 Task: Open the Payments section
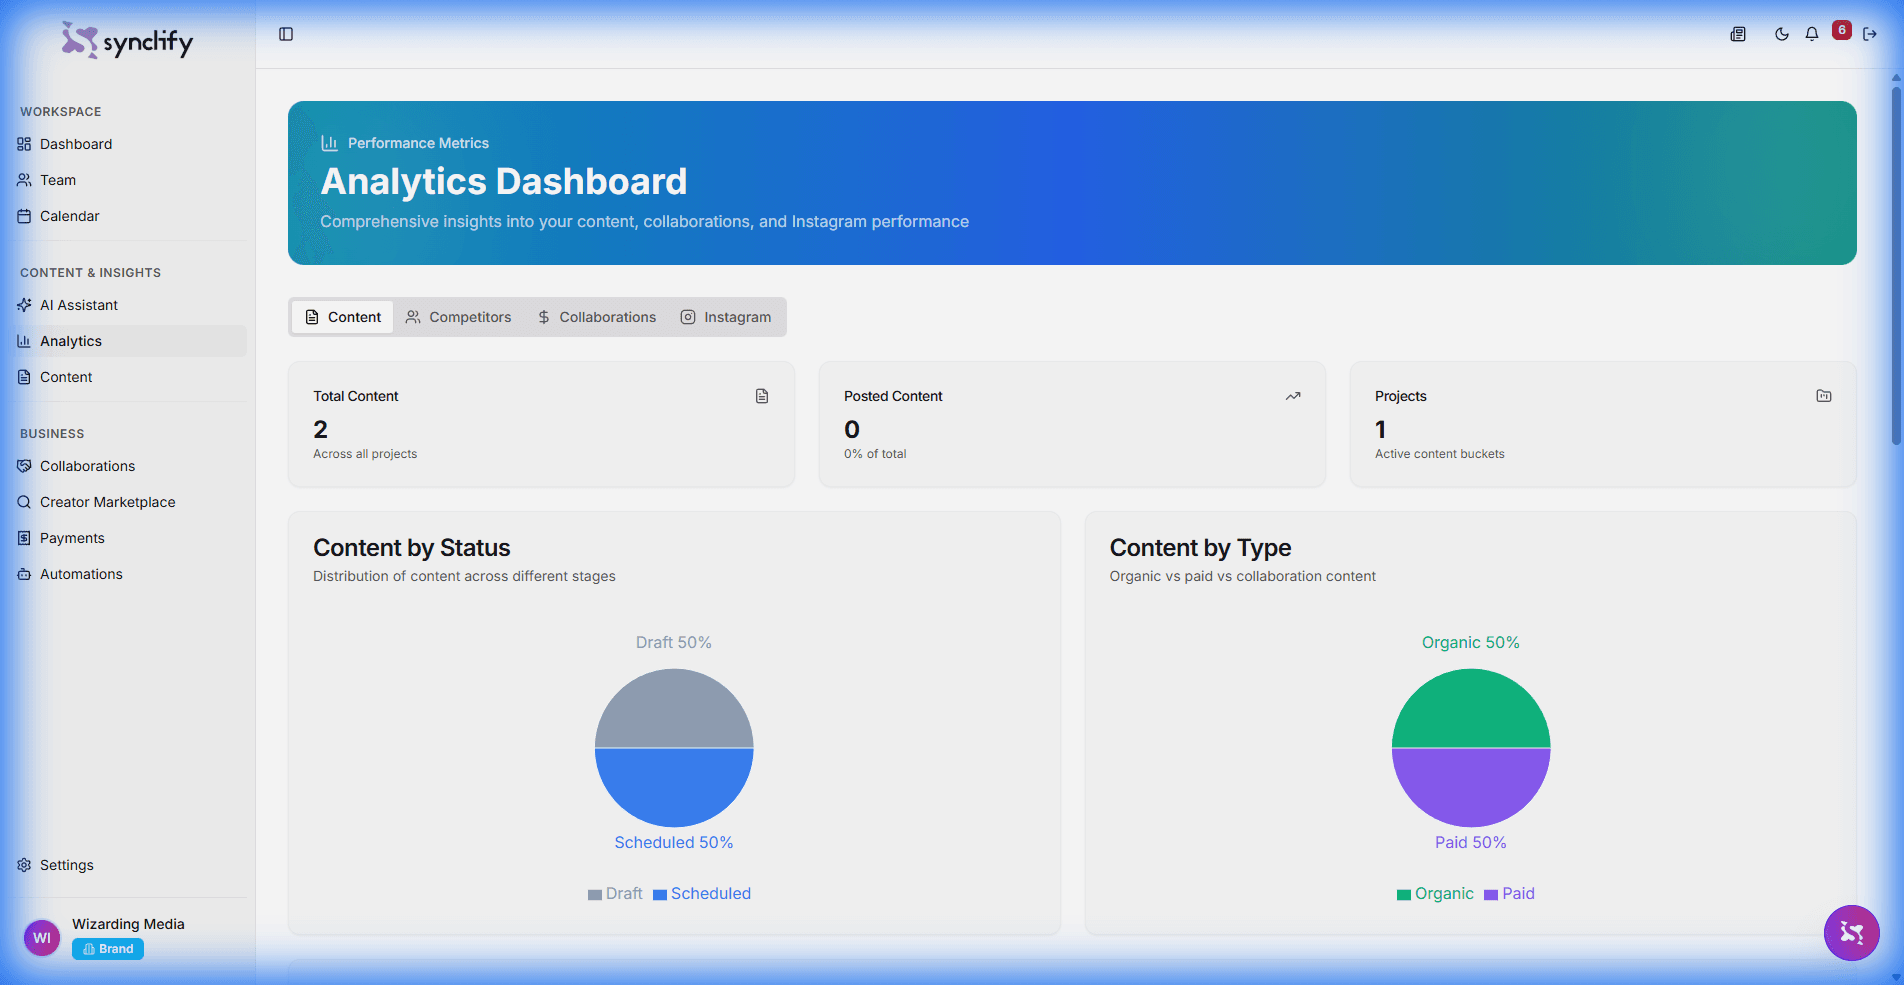(x=71, y=538)
